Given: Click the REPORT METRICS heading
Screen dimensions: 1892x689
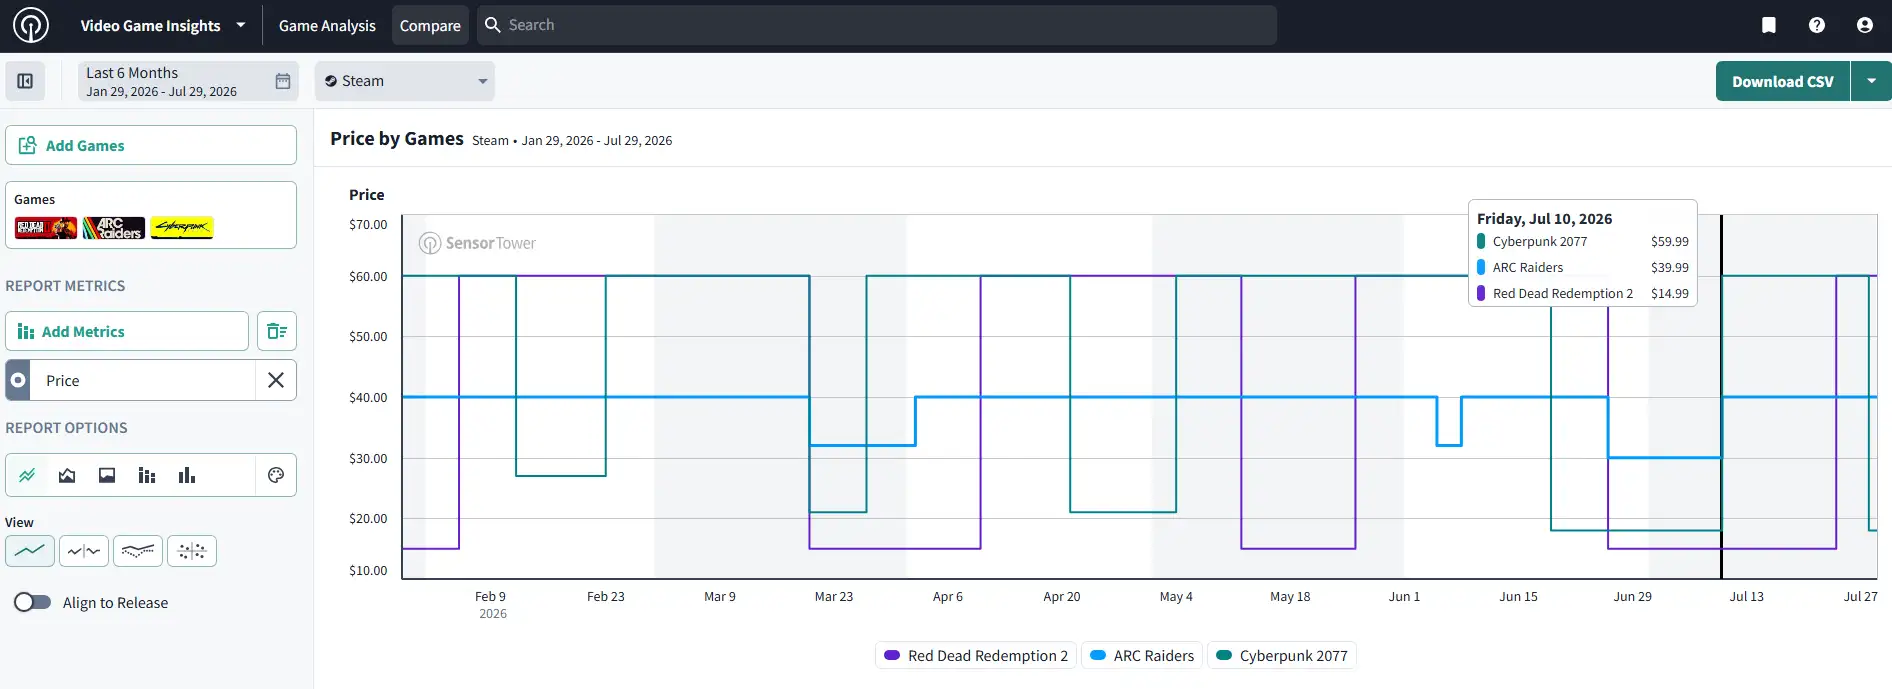Looking at the screenshot, I should tap(66, 285).
